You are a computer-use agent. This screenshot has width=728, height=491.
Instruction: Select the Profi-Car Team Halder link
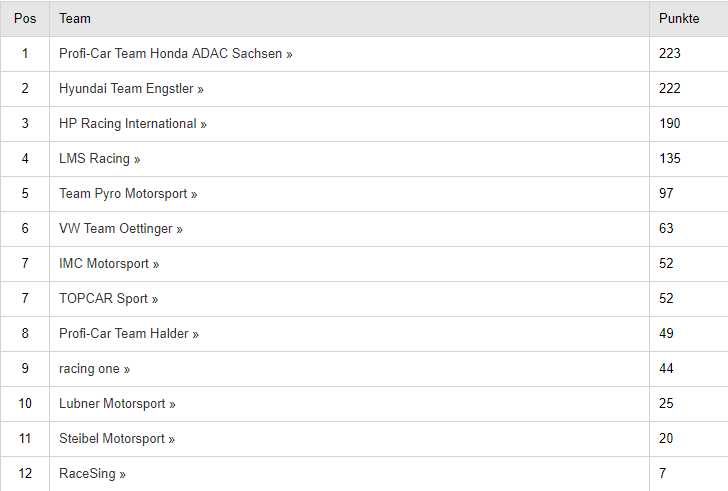pyautogui.click(x=129, y=334)
